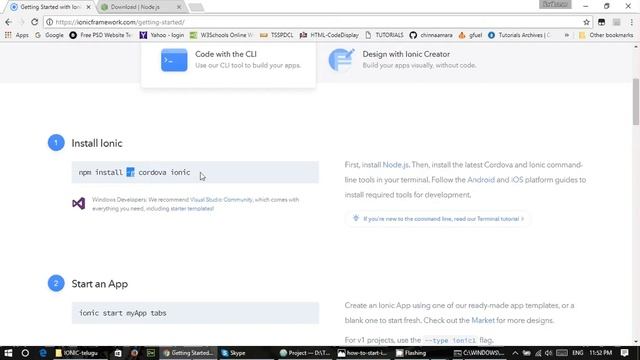
Task: Click the Ionic Creator icon
Action: pyautogui.click(x=341, y=60)
